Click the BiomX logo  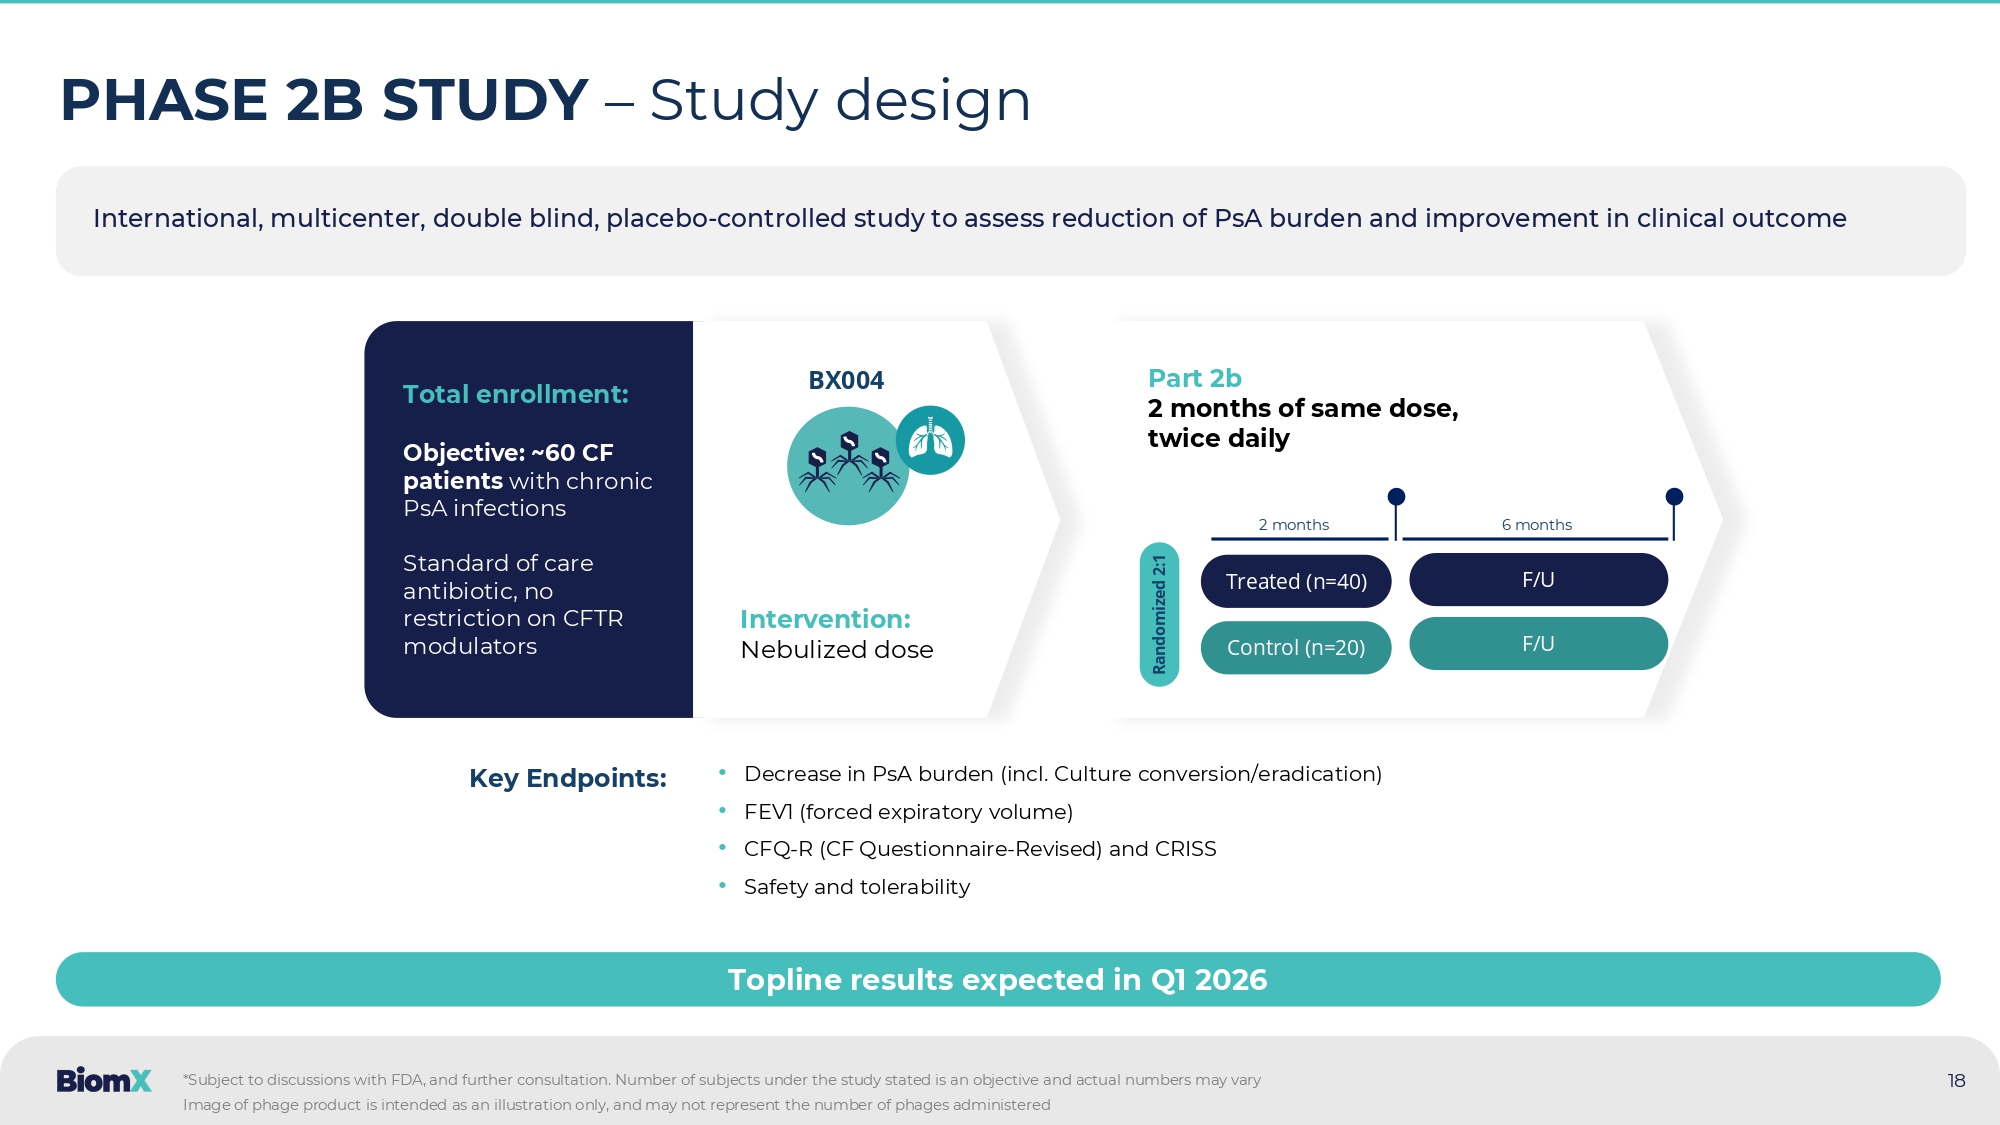coord(104,1080)
